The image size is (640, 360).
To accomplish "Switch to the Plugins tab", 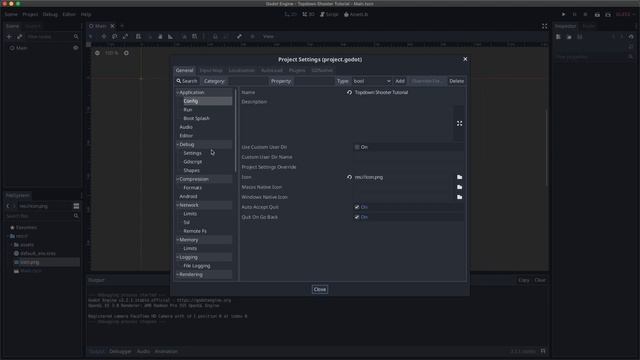I will click(x=297, y=70).
